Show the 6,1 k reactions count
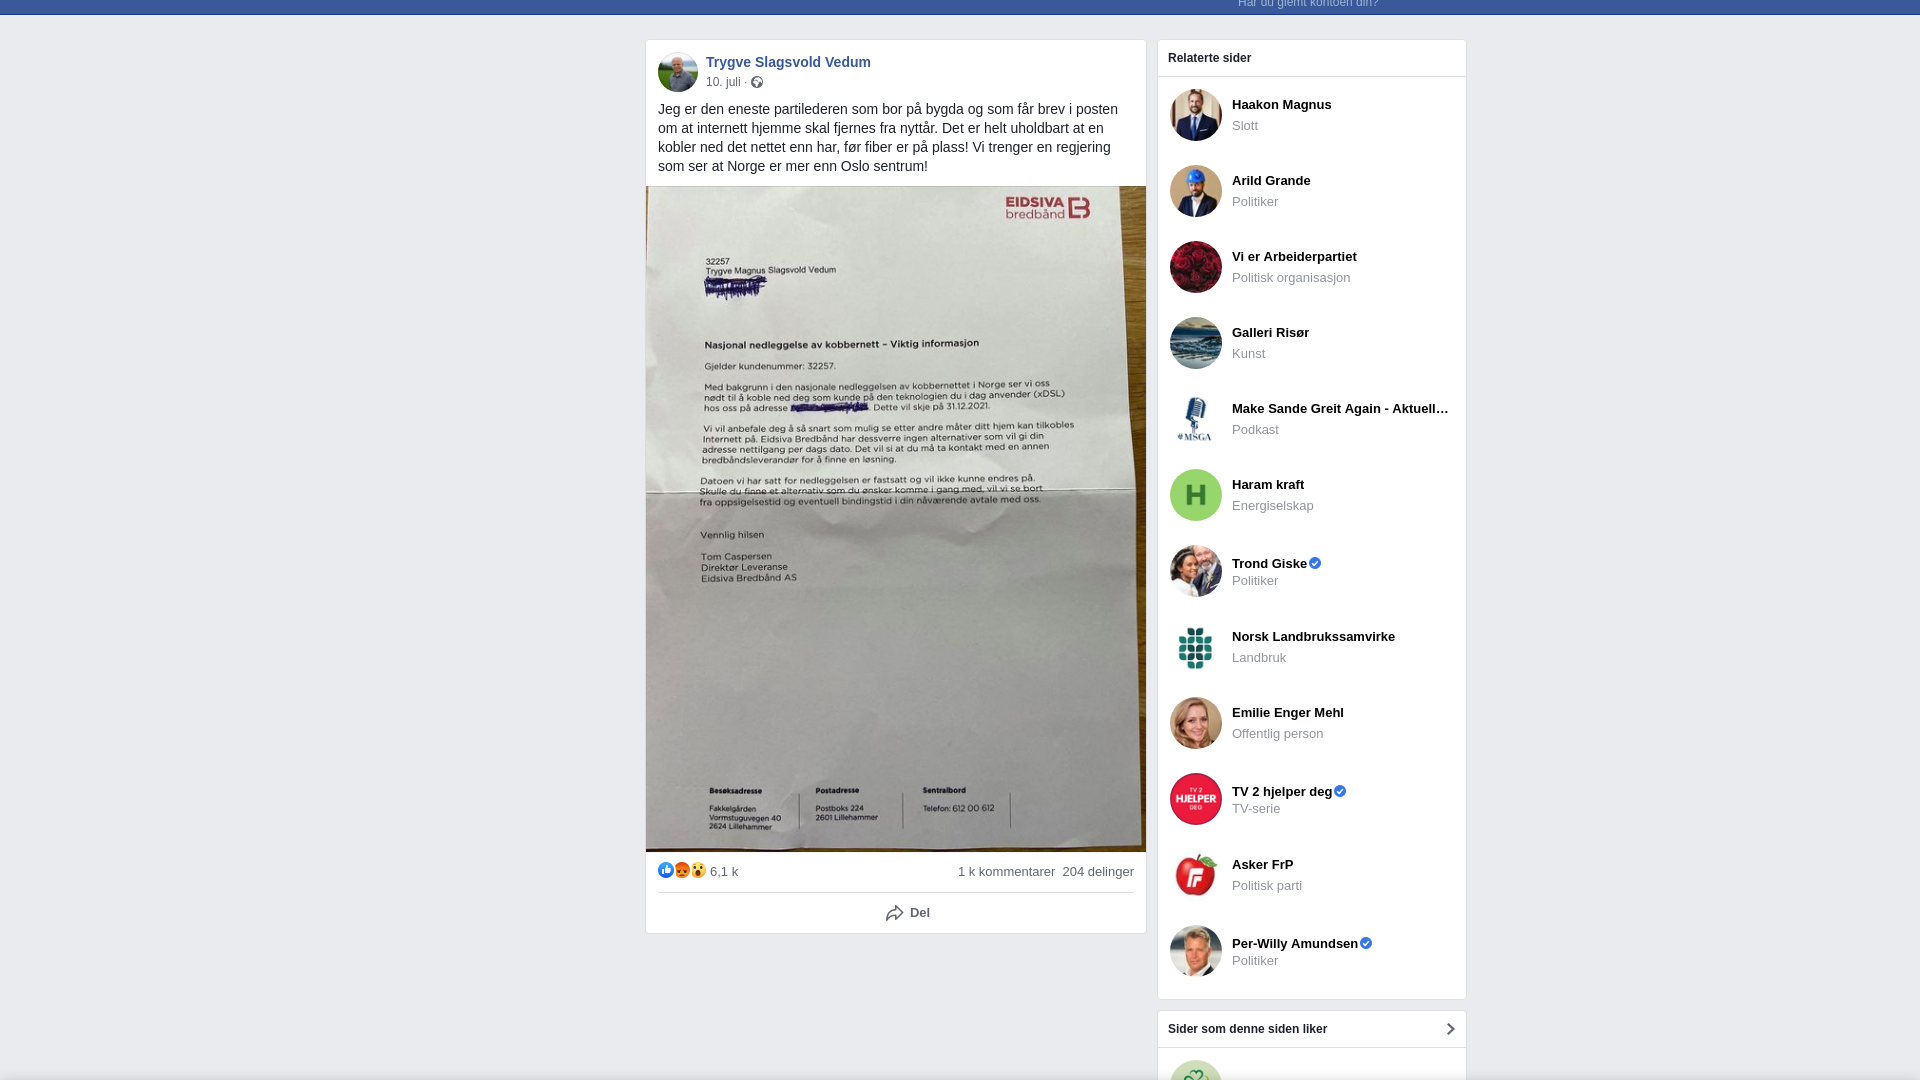This screenshot has height=1080, width=1920. pos(724,872)
